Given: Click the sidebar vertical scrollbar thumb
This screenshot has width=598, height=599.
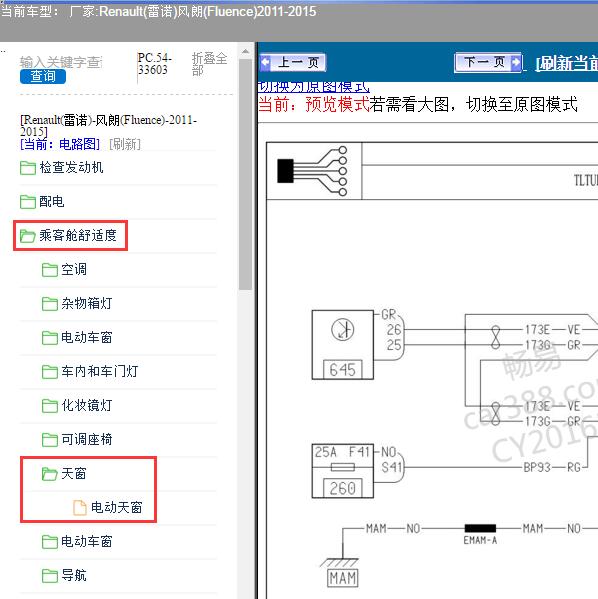Looking at the screenshot, I should (245, 174).
